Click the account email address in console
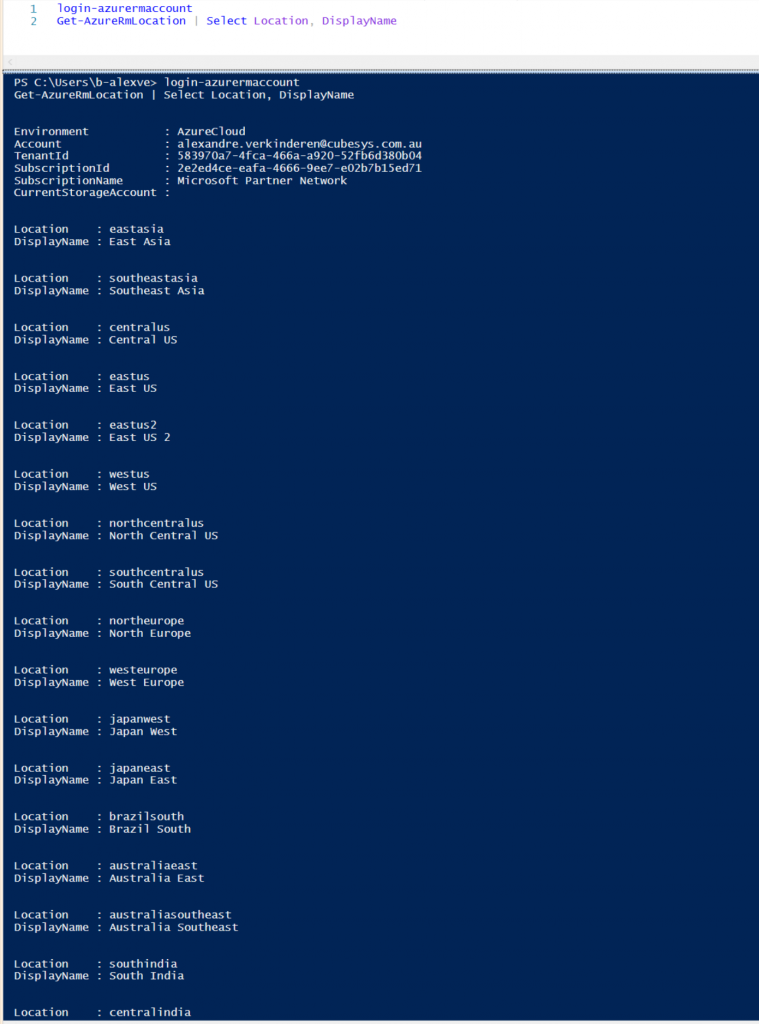Viewport: 759px width, 1024px height. (x=299, y=144)
